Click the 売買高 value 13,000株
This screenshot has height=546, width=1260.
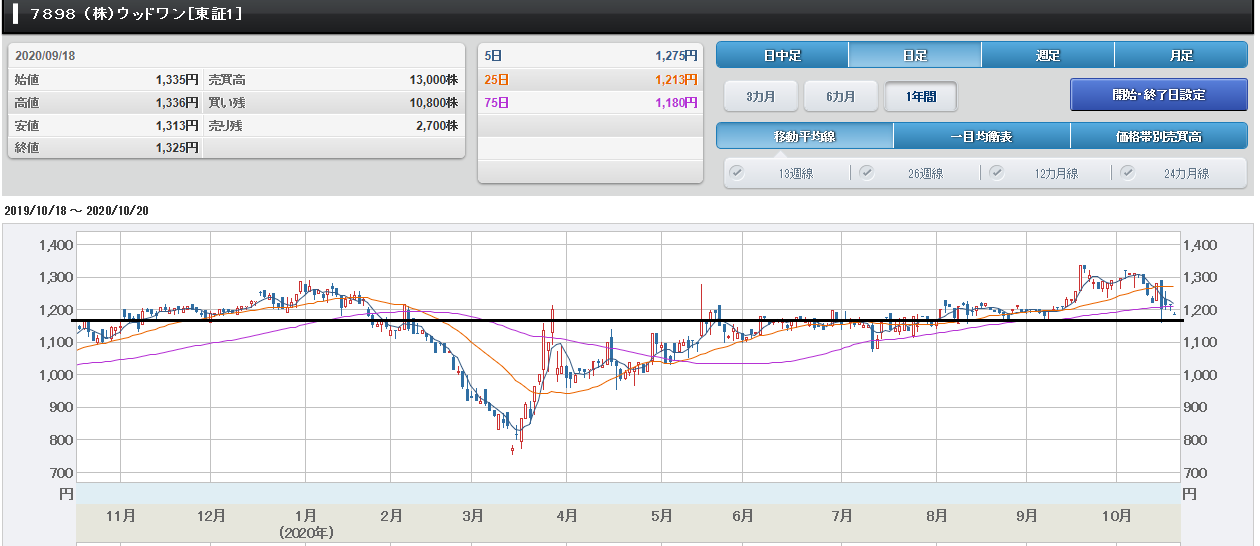coord(433,79)
